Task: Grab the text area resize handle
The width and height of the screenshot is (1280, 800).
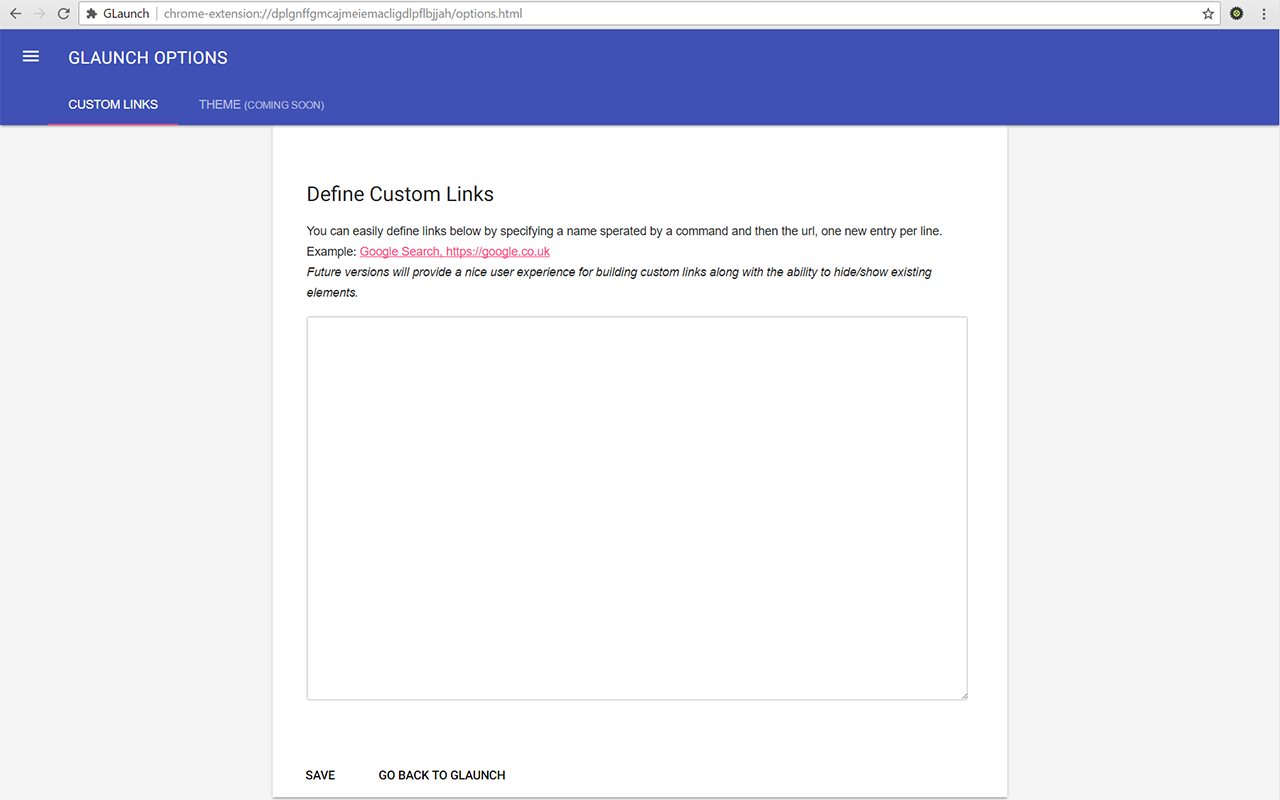Action: (963, 695)
